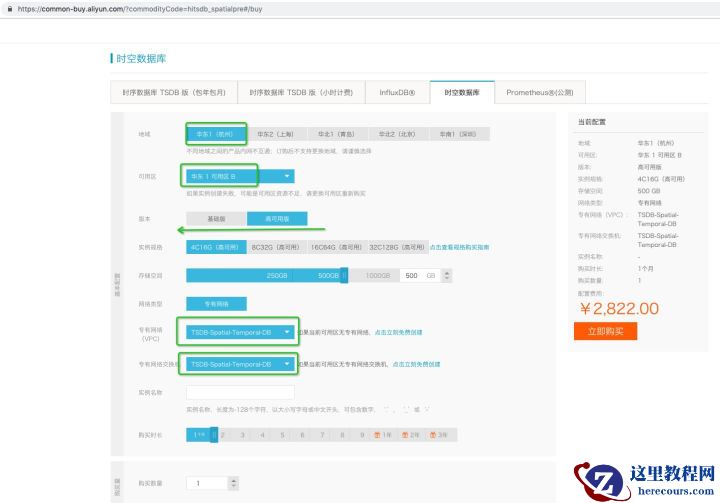Select region 华北1（青岛）

click(337, 134)
